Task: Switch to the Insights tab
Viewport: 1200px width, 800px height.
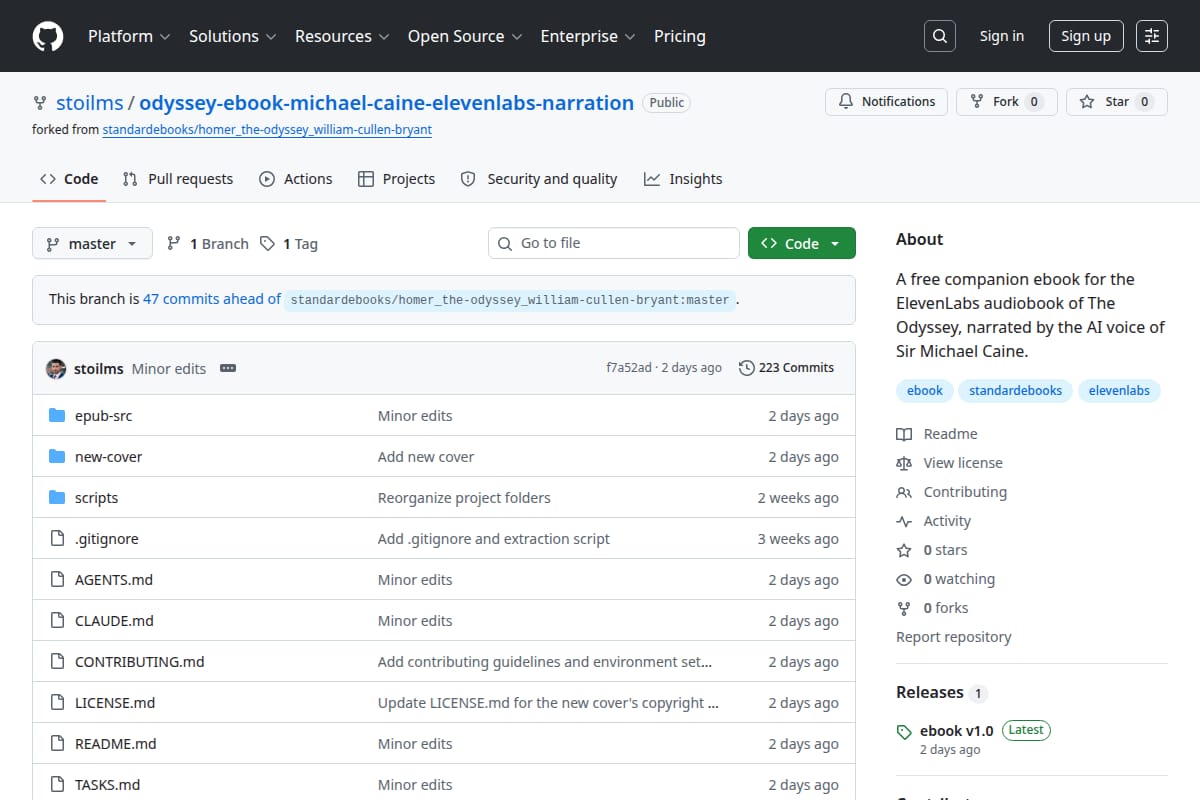Action: click(683, 179)
